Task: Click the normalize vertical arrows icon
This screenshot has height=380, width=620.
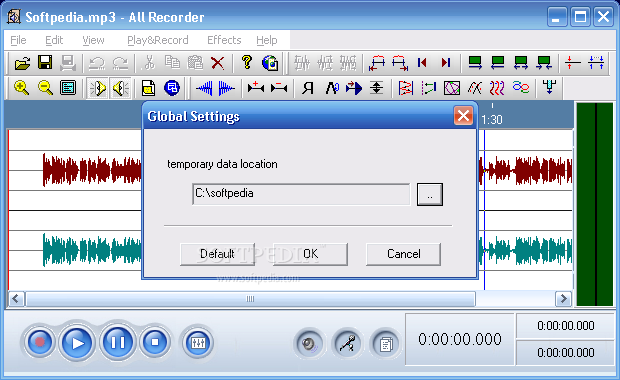Action: tap(376, 88)
